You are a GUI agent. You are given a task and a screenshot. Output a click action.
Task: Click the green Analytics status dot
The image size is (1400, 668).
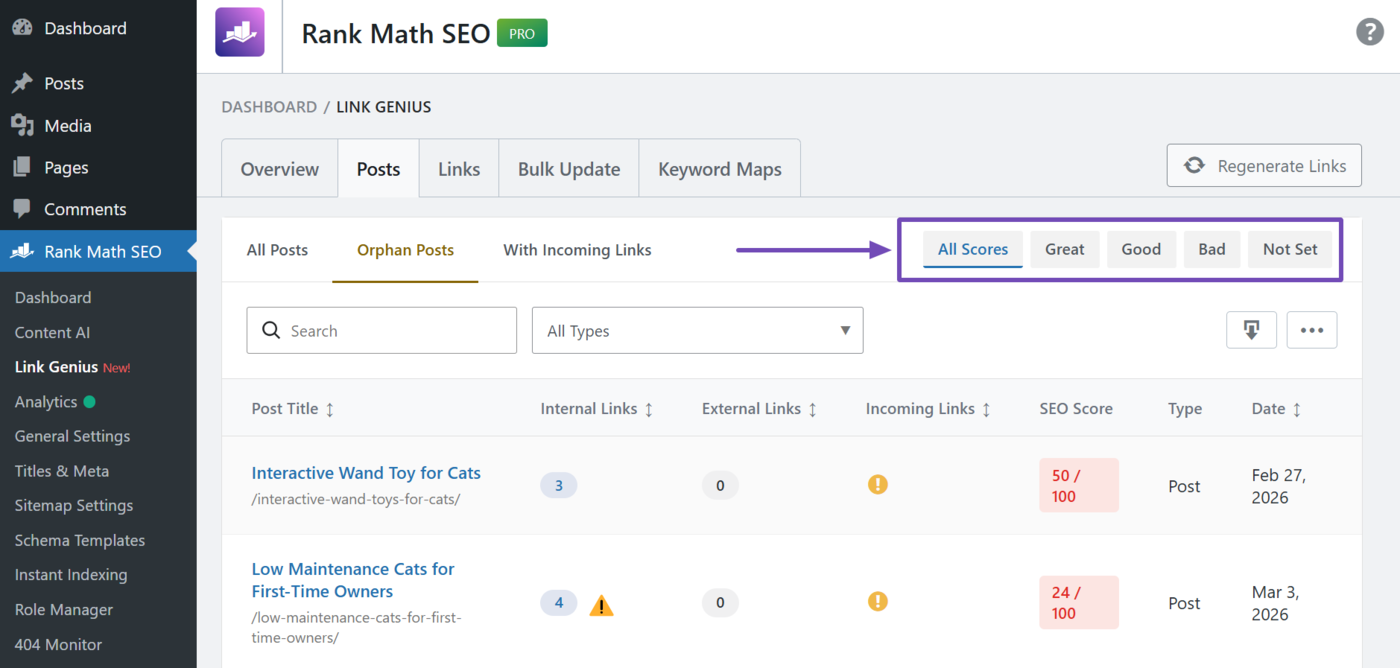(90, 402)
